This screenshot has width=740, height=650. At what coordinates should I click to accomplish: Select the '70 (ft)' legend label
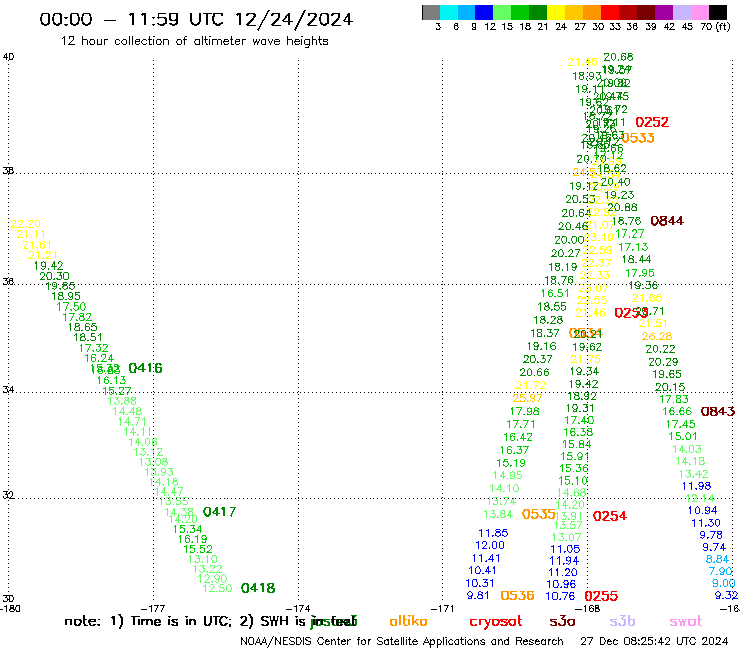[715, 26]
